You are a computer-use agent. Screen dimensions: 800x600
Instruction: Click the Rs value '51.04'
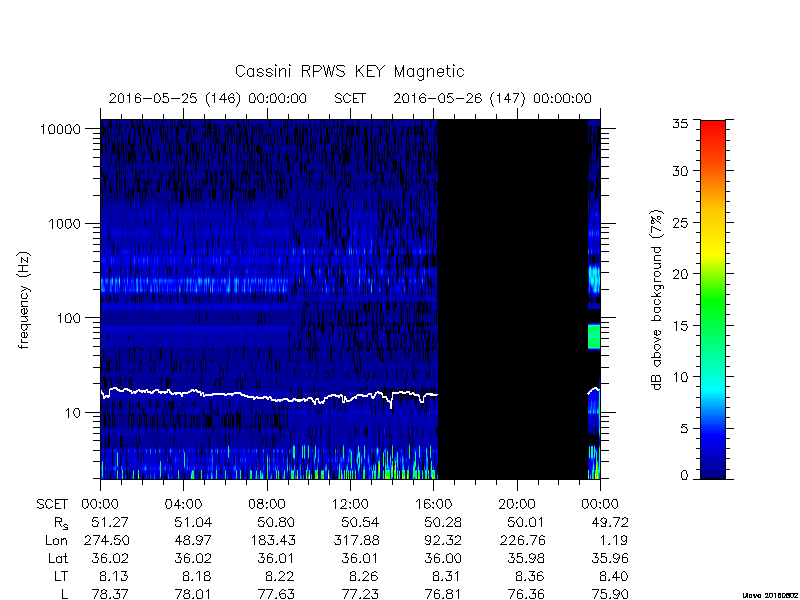coord(193,522)
